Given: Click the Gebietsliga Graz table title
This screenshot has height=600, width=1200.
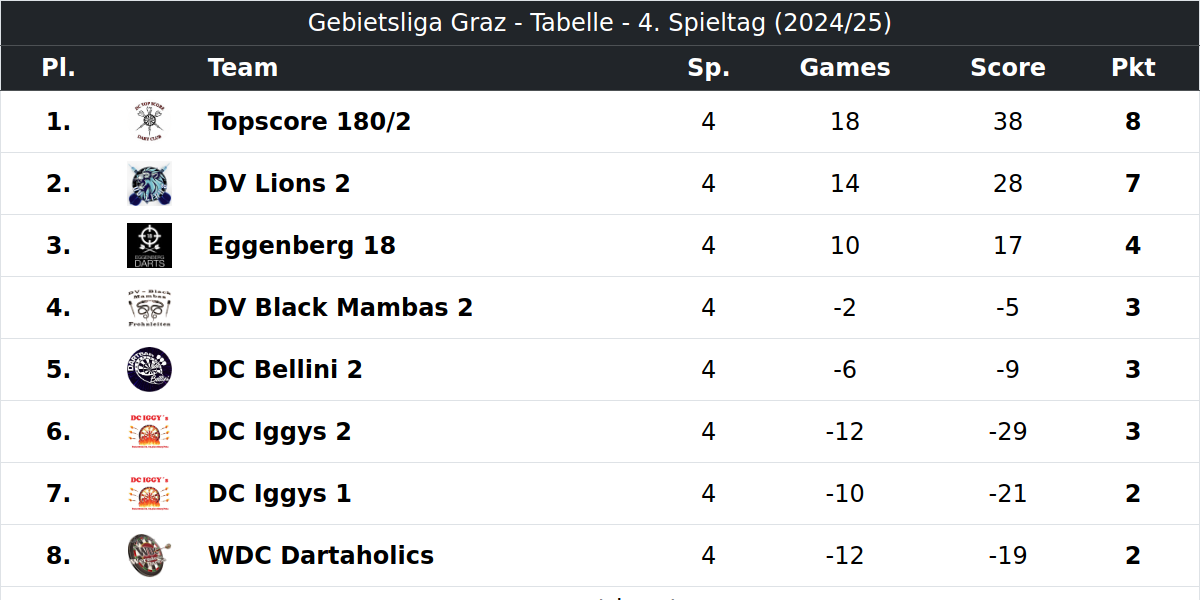Looking at the screenshot, I should coord(600,23).
